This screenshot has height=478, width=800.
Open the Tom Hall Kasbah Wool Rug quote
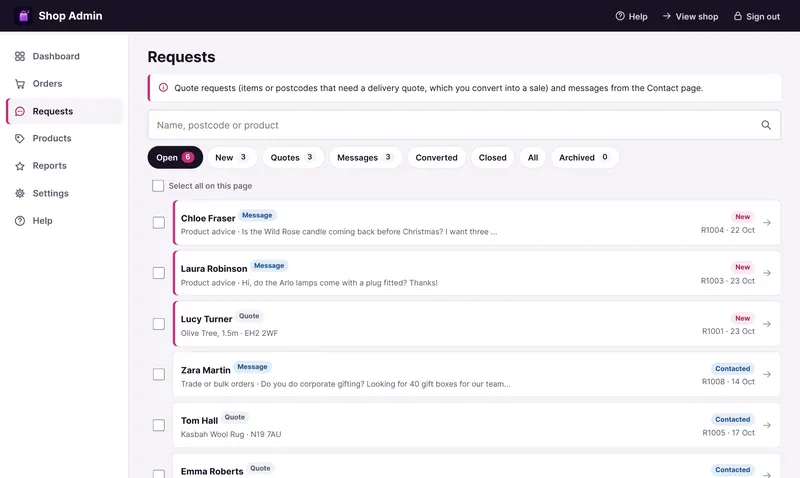pos(477,425)
